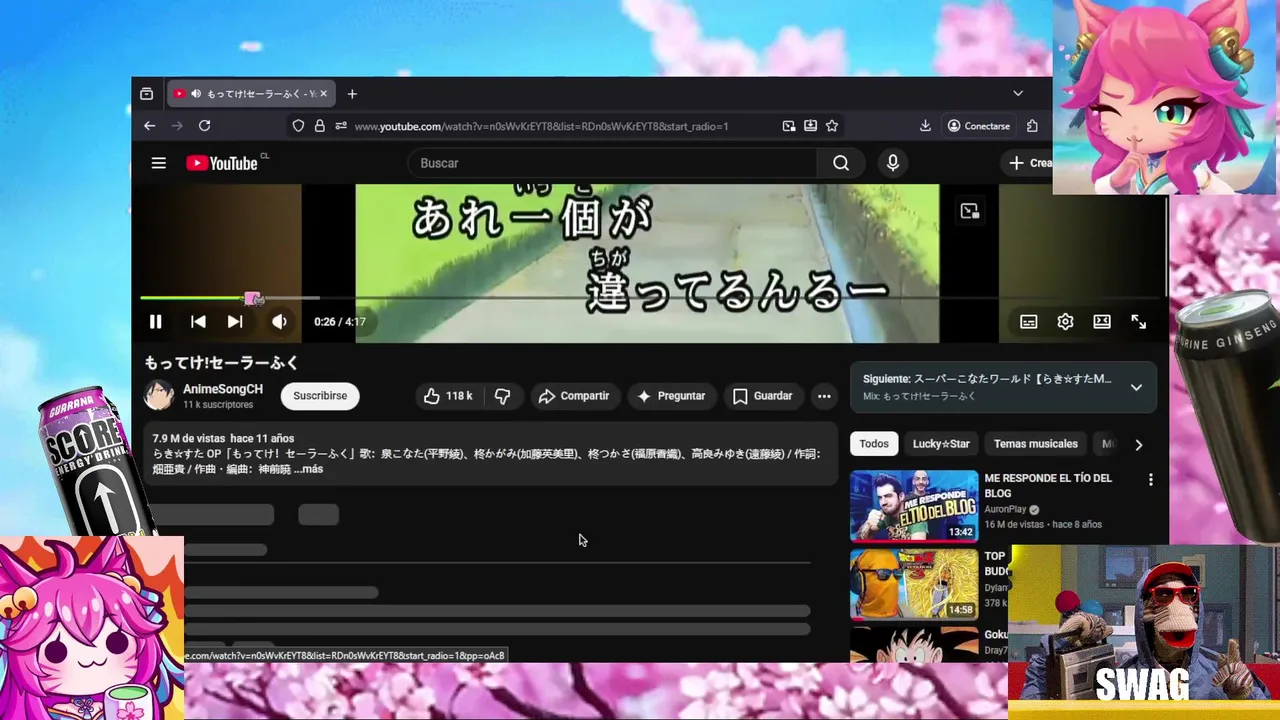Subscribe to AnimeSongCH via Suscribirse

tap(320, 396)
